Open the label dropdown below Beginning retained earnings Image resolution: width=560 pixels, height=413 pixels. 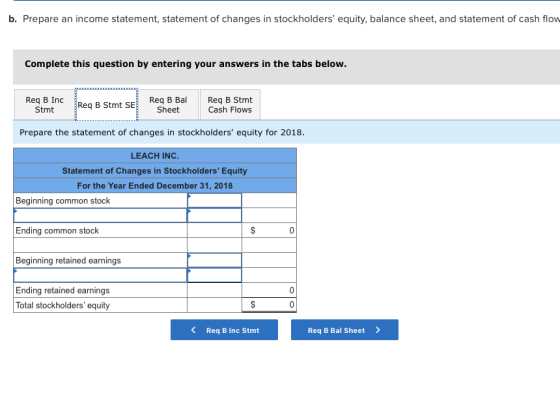pos(100,275)
